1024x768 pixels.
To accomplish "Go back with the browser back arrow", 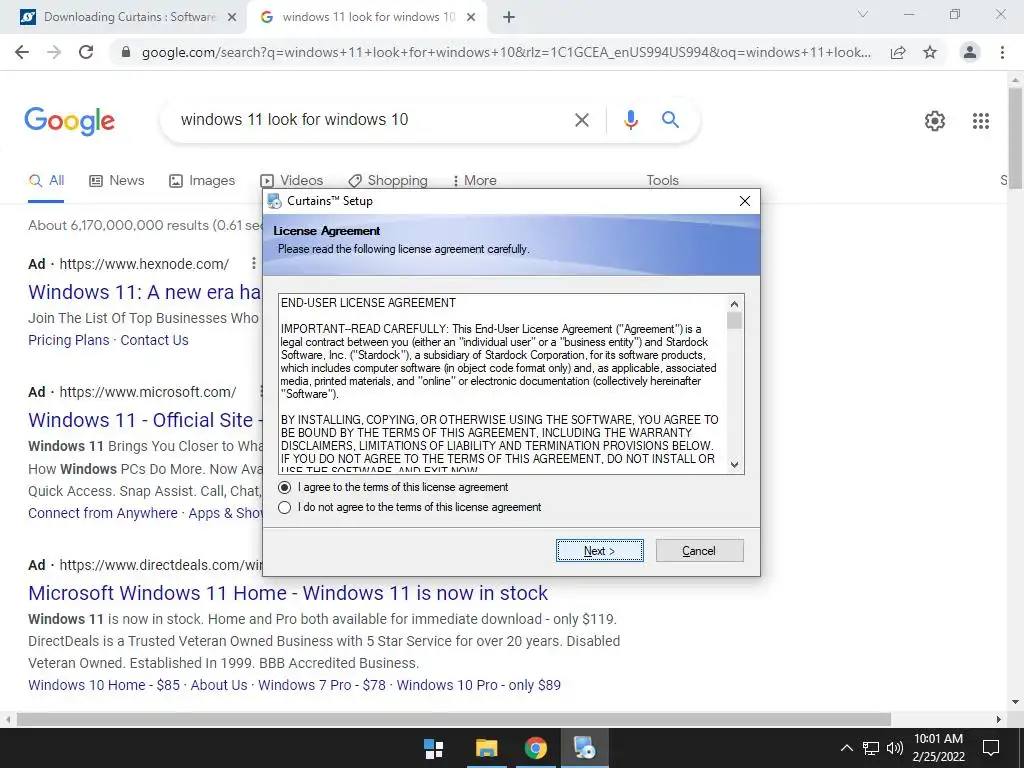I will coord(22,52).
